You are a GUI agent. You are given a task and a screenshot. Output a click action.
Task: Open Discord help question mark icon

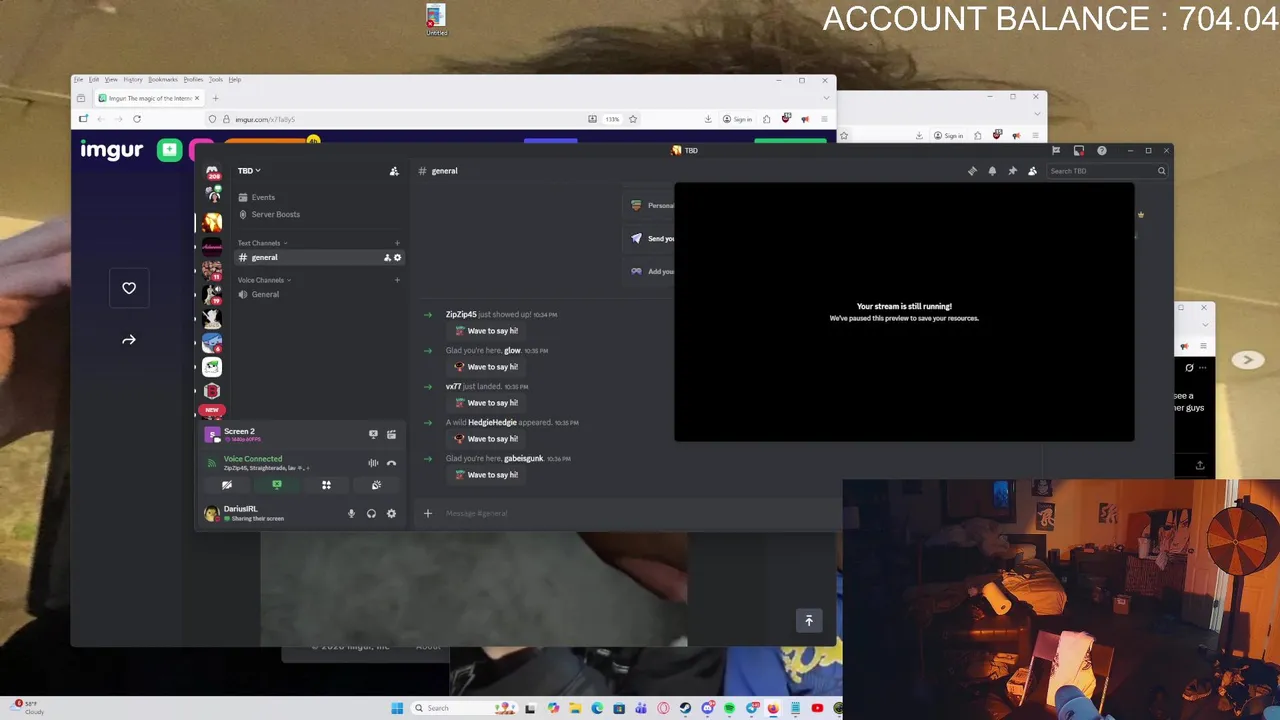(x=1101, y=151)
